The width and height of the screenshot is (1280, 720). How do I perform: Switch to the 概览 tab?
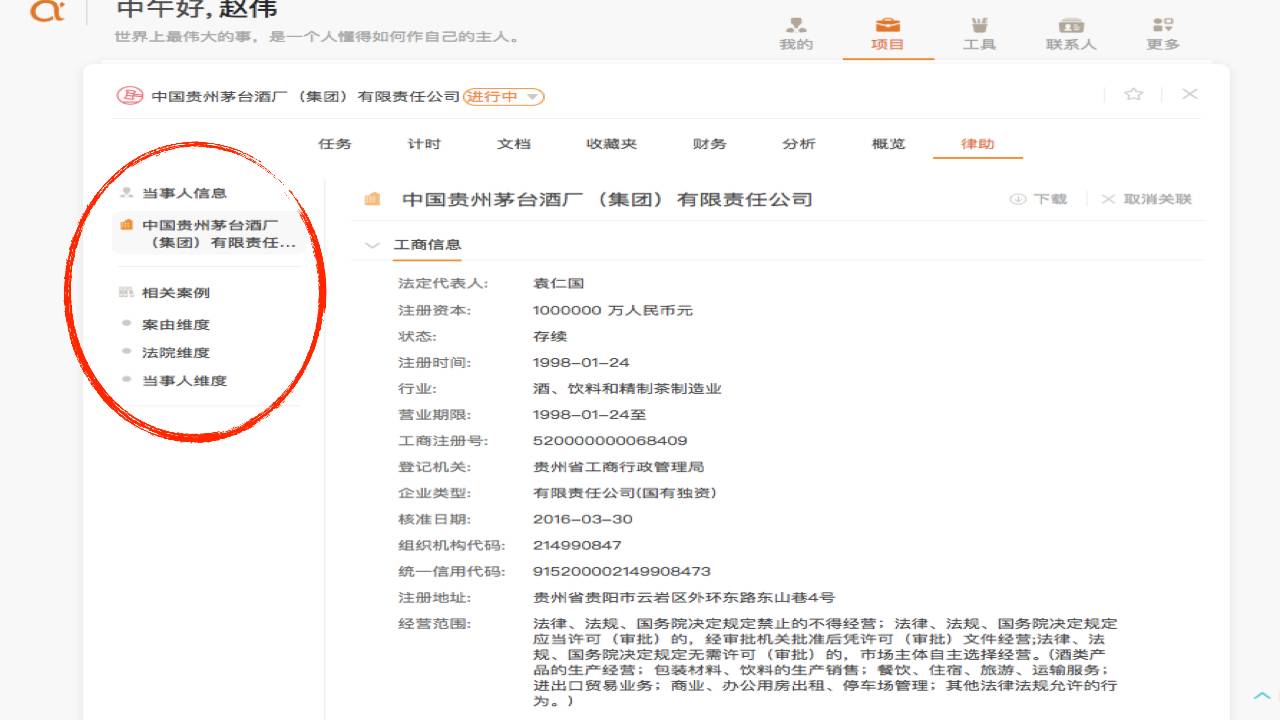click(888, 144)
